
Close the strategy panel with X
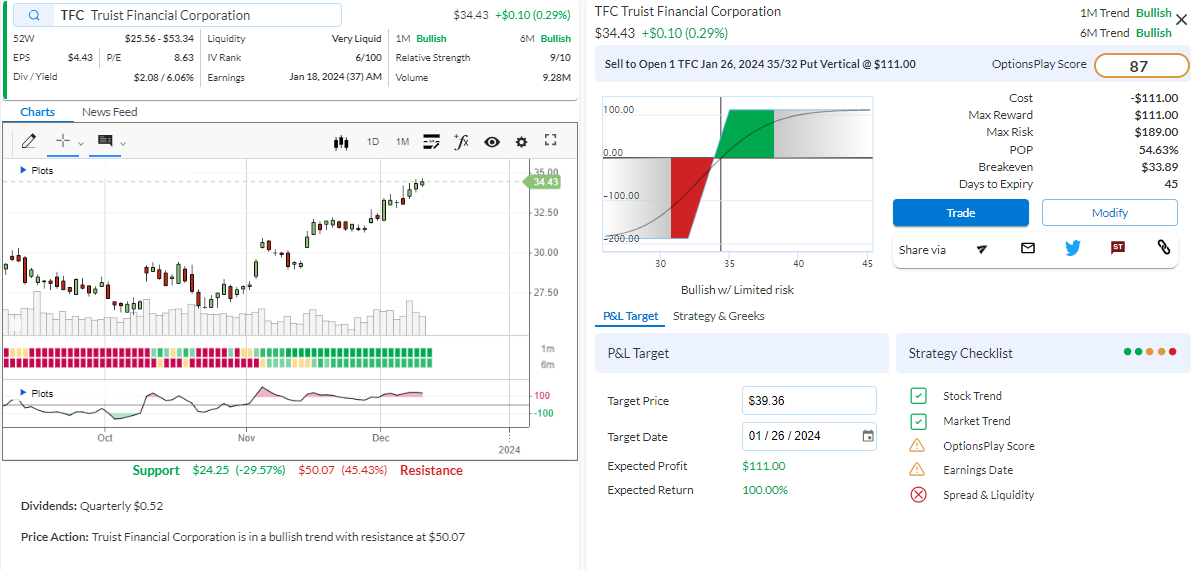point(1180,21)
